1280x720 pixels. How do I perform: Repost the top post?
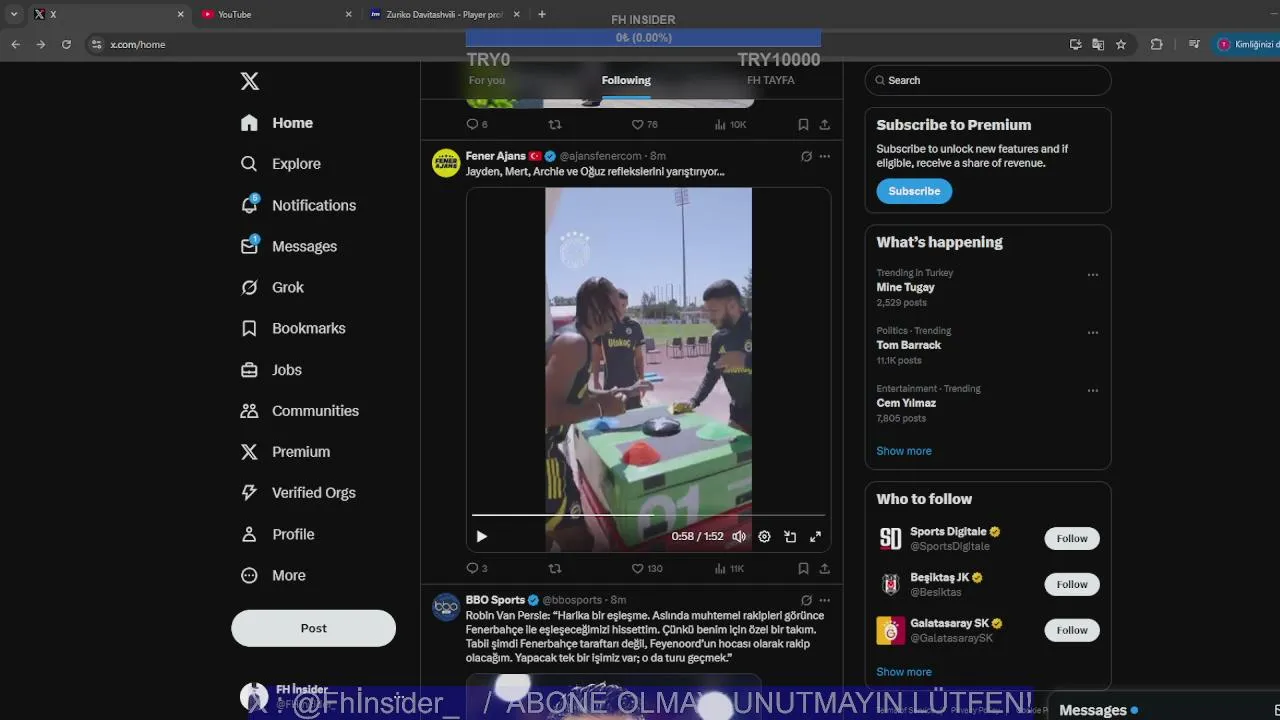(555, 124)
